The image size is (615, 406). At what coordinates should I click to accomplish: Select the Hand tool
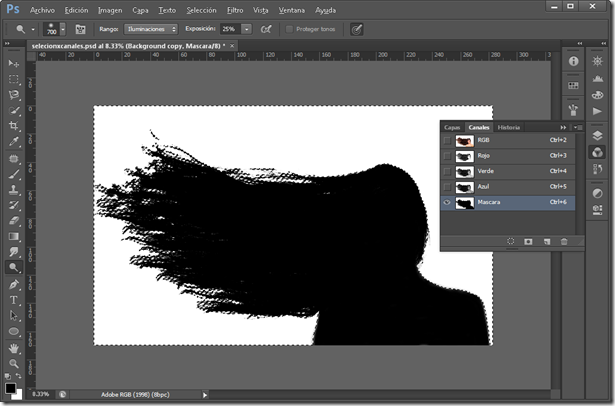pos(14,348)
